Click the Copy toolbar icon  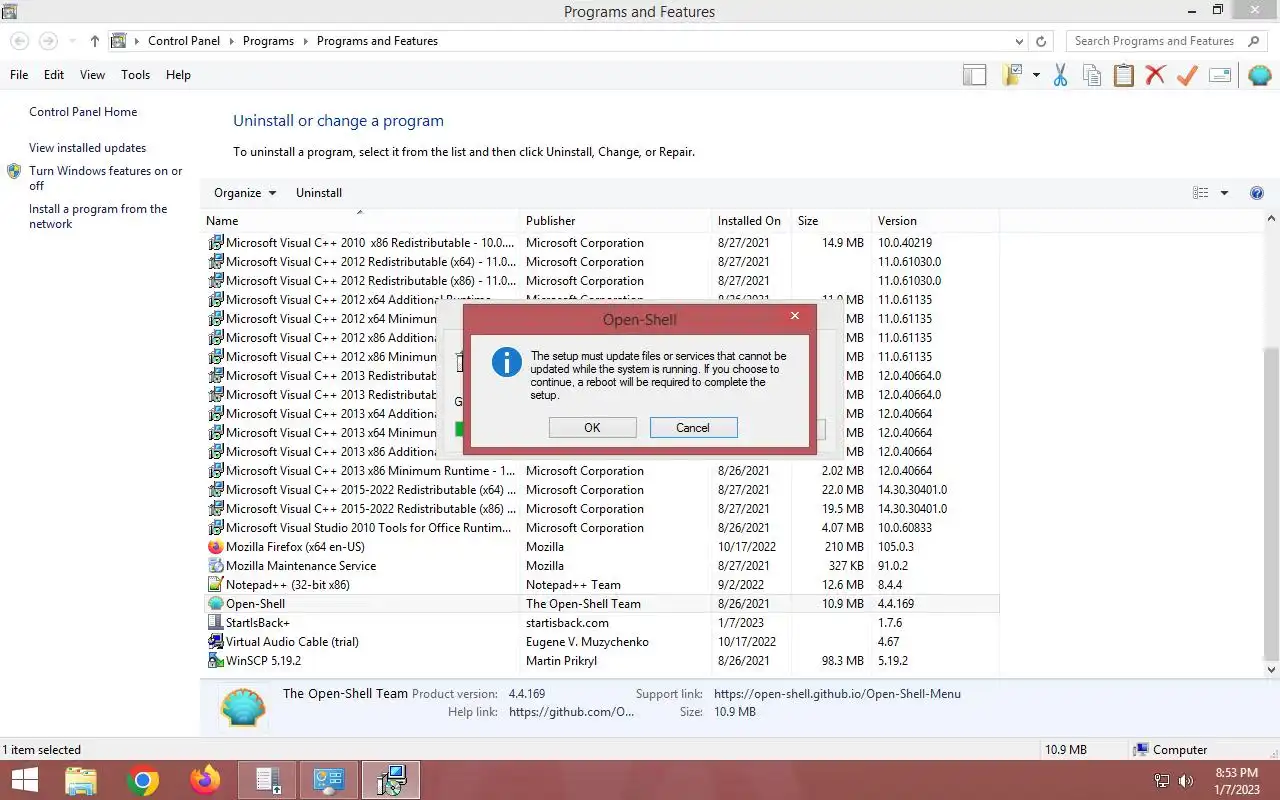click(x=1092, y=75)
